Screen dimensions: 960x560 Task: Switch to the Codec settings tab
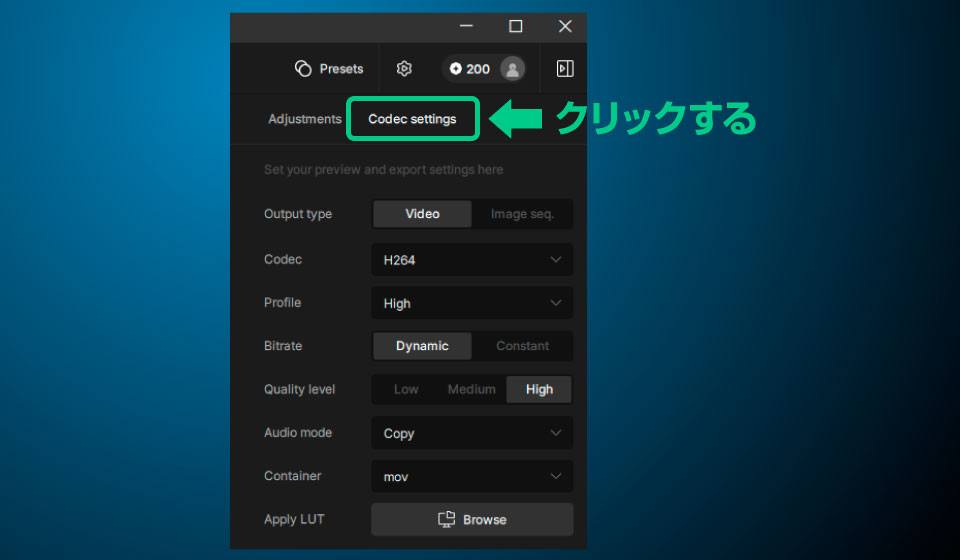click(x=412, y=119)
